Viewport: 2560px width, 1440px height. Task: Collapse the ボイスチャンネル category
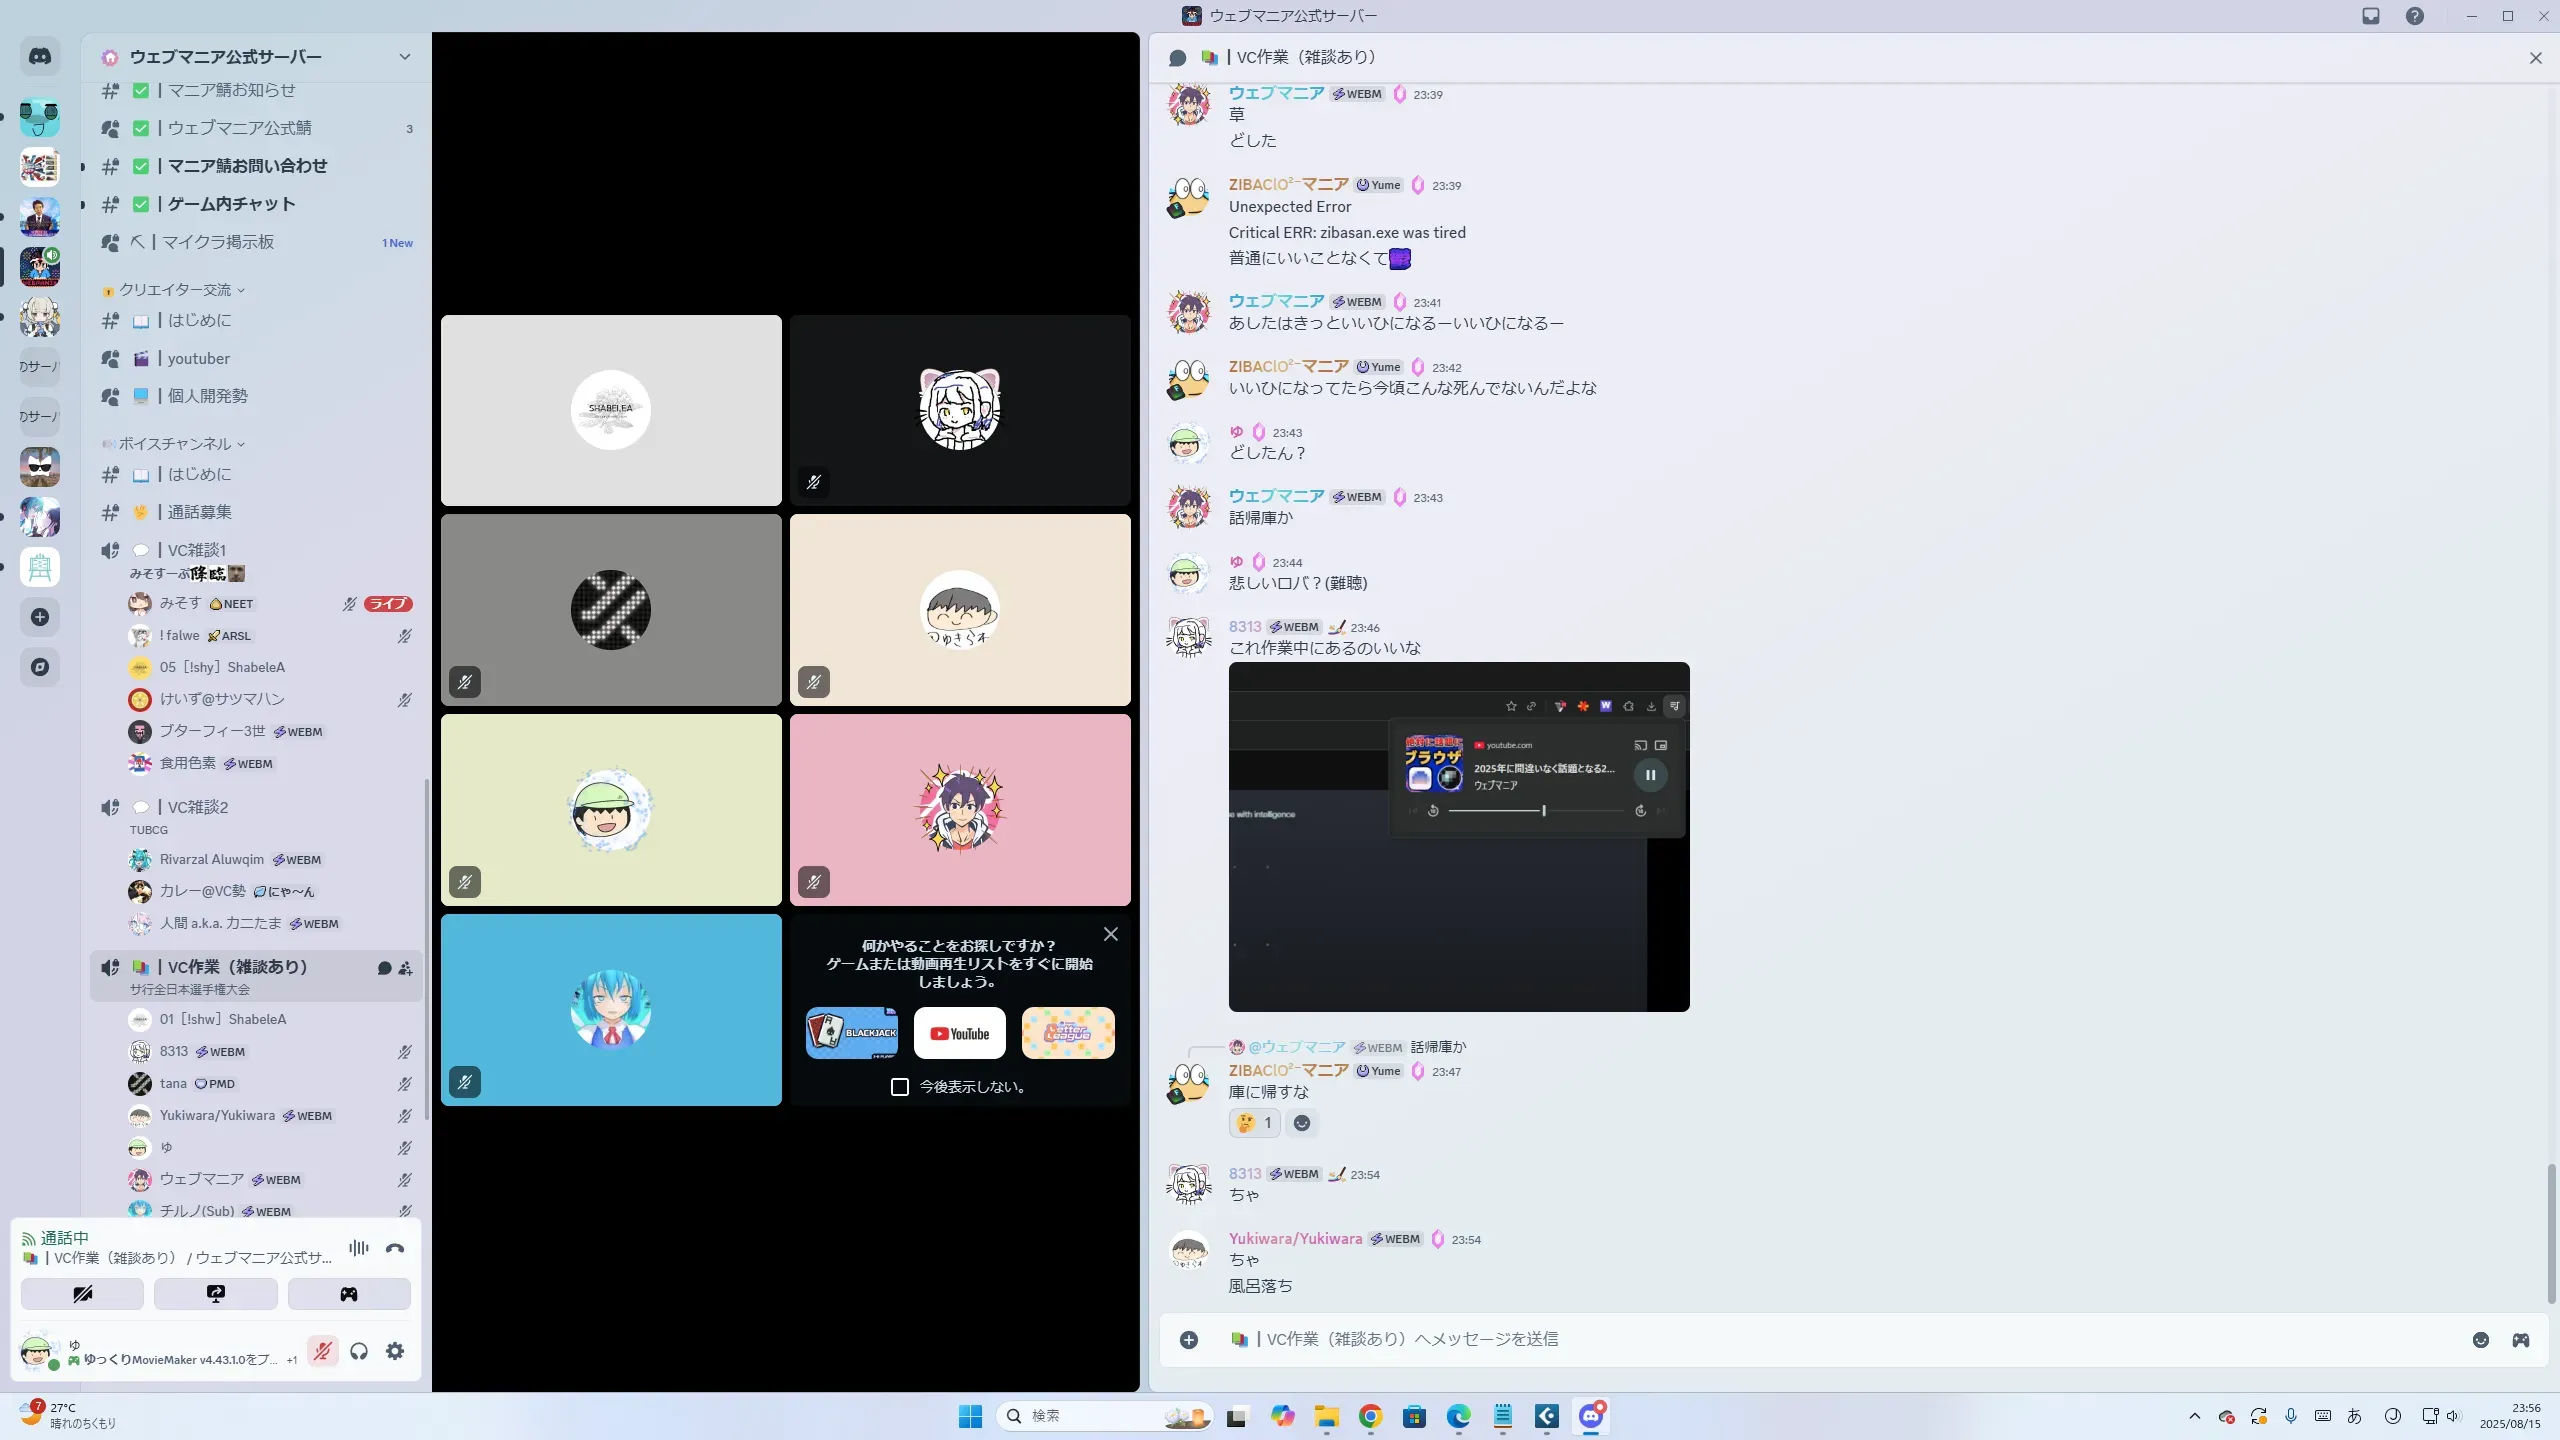click(x=176, y=444)
